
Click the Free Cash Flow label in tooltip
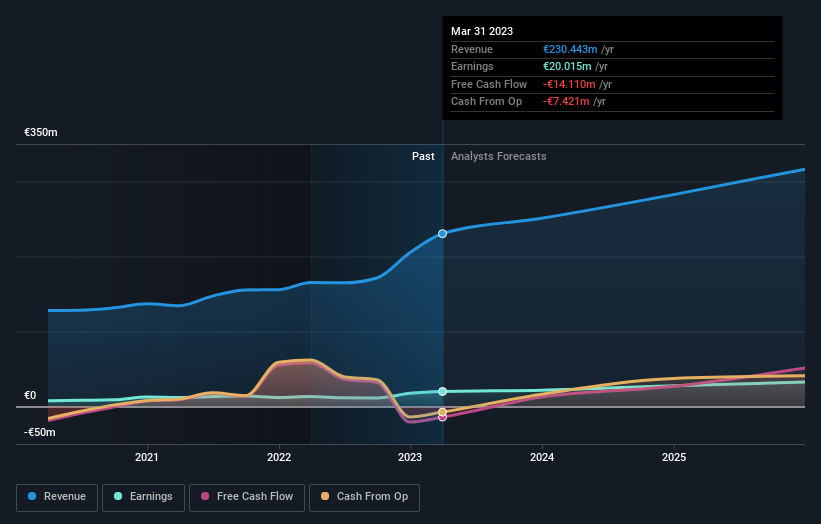[489, 84]
